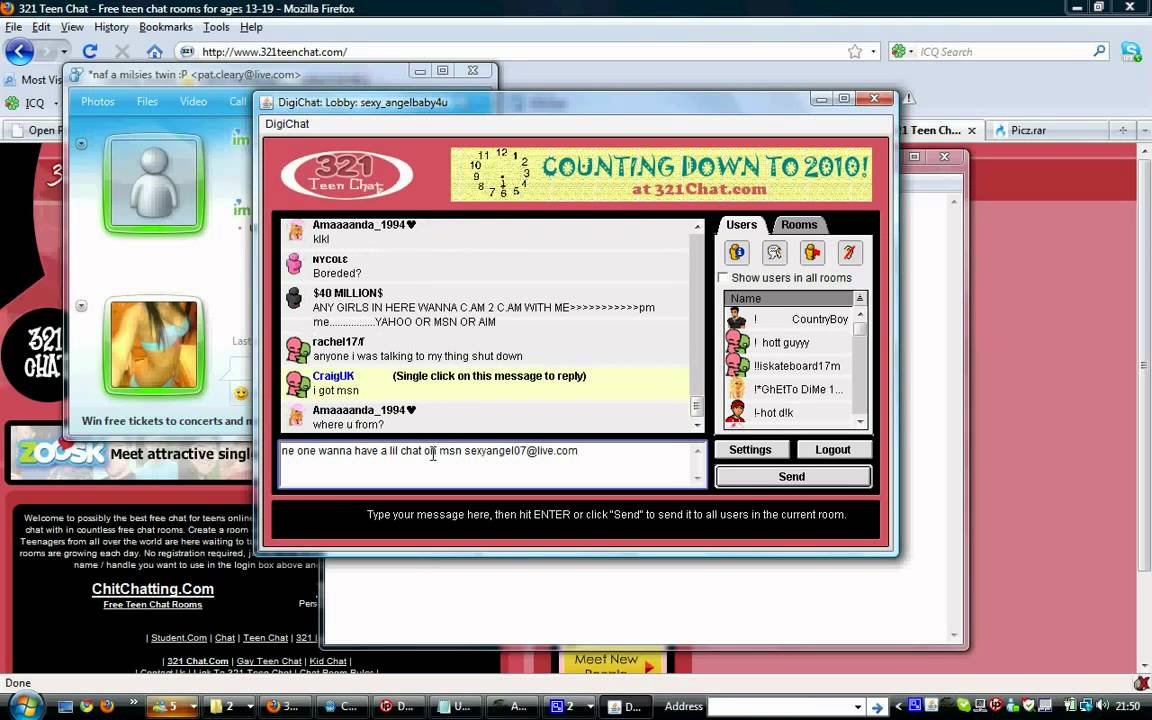The width and height of the screenshot is (1152, 720).
Task: Click the message box scroll-down arrow
Action: coord(697,478)
